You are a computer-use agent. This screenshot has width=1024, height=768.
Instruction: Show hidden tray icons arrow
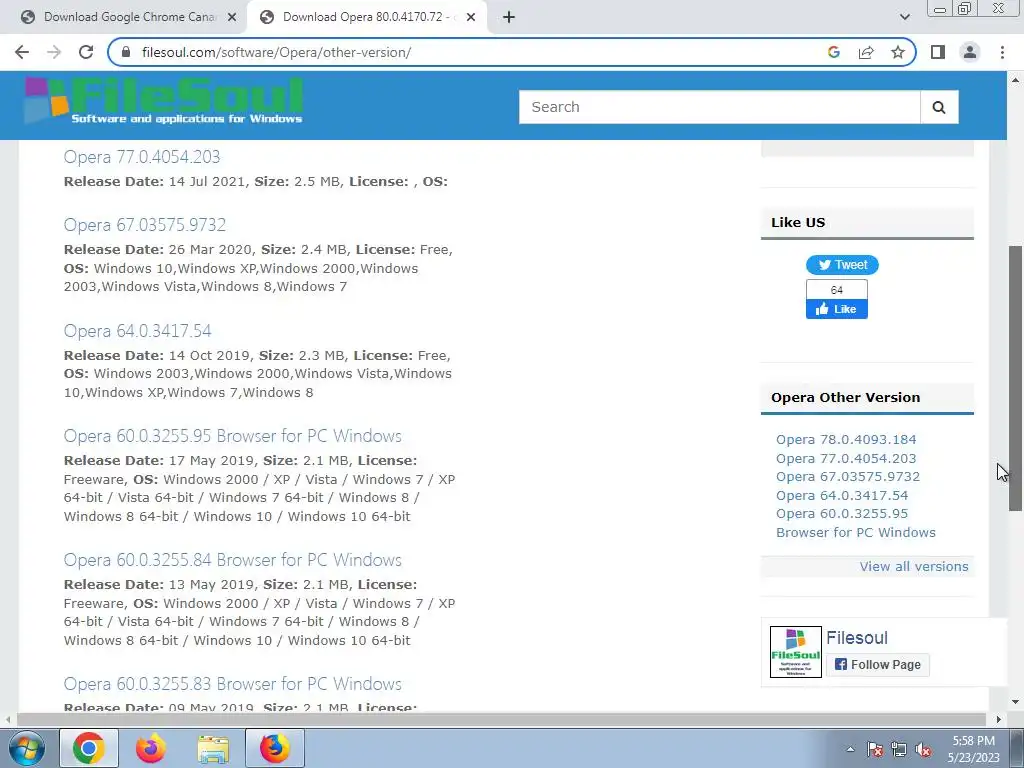(x=850, y=749)
